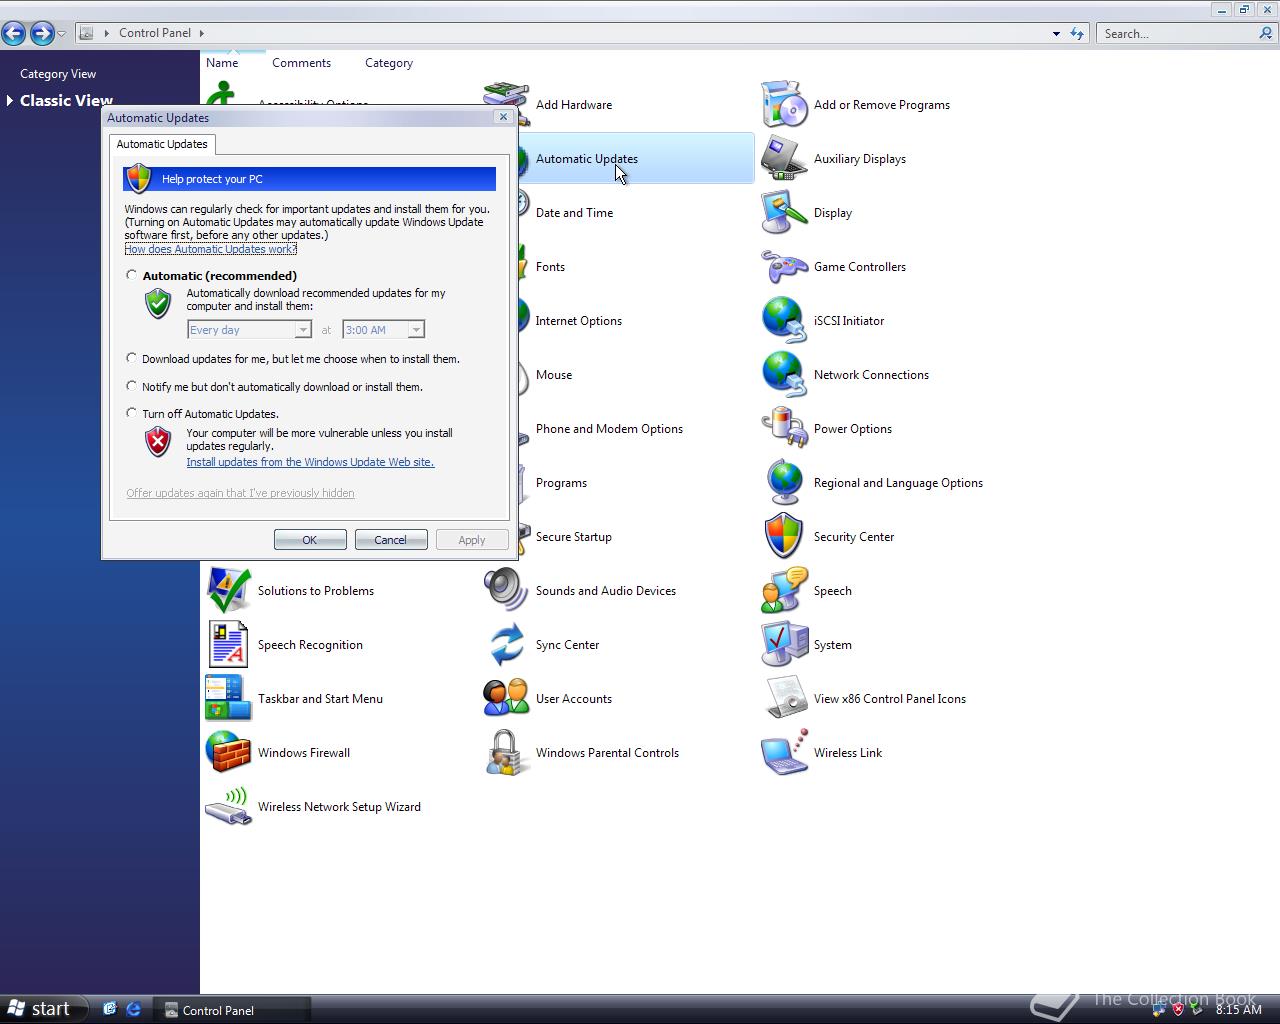Screen dimensions: 1280x1024
Task: Open the Game Controllers icon
Action: (784, 267)
